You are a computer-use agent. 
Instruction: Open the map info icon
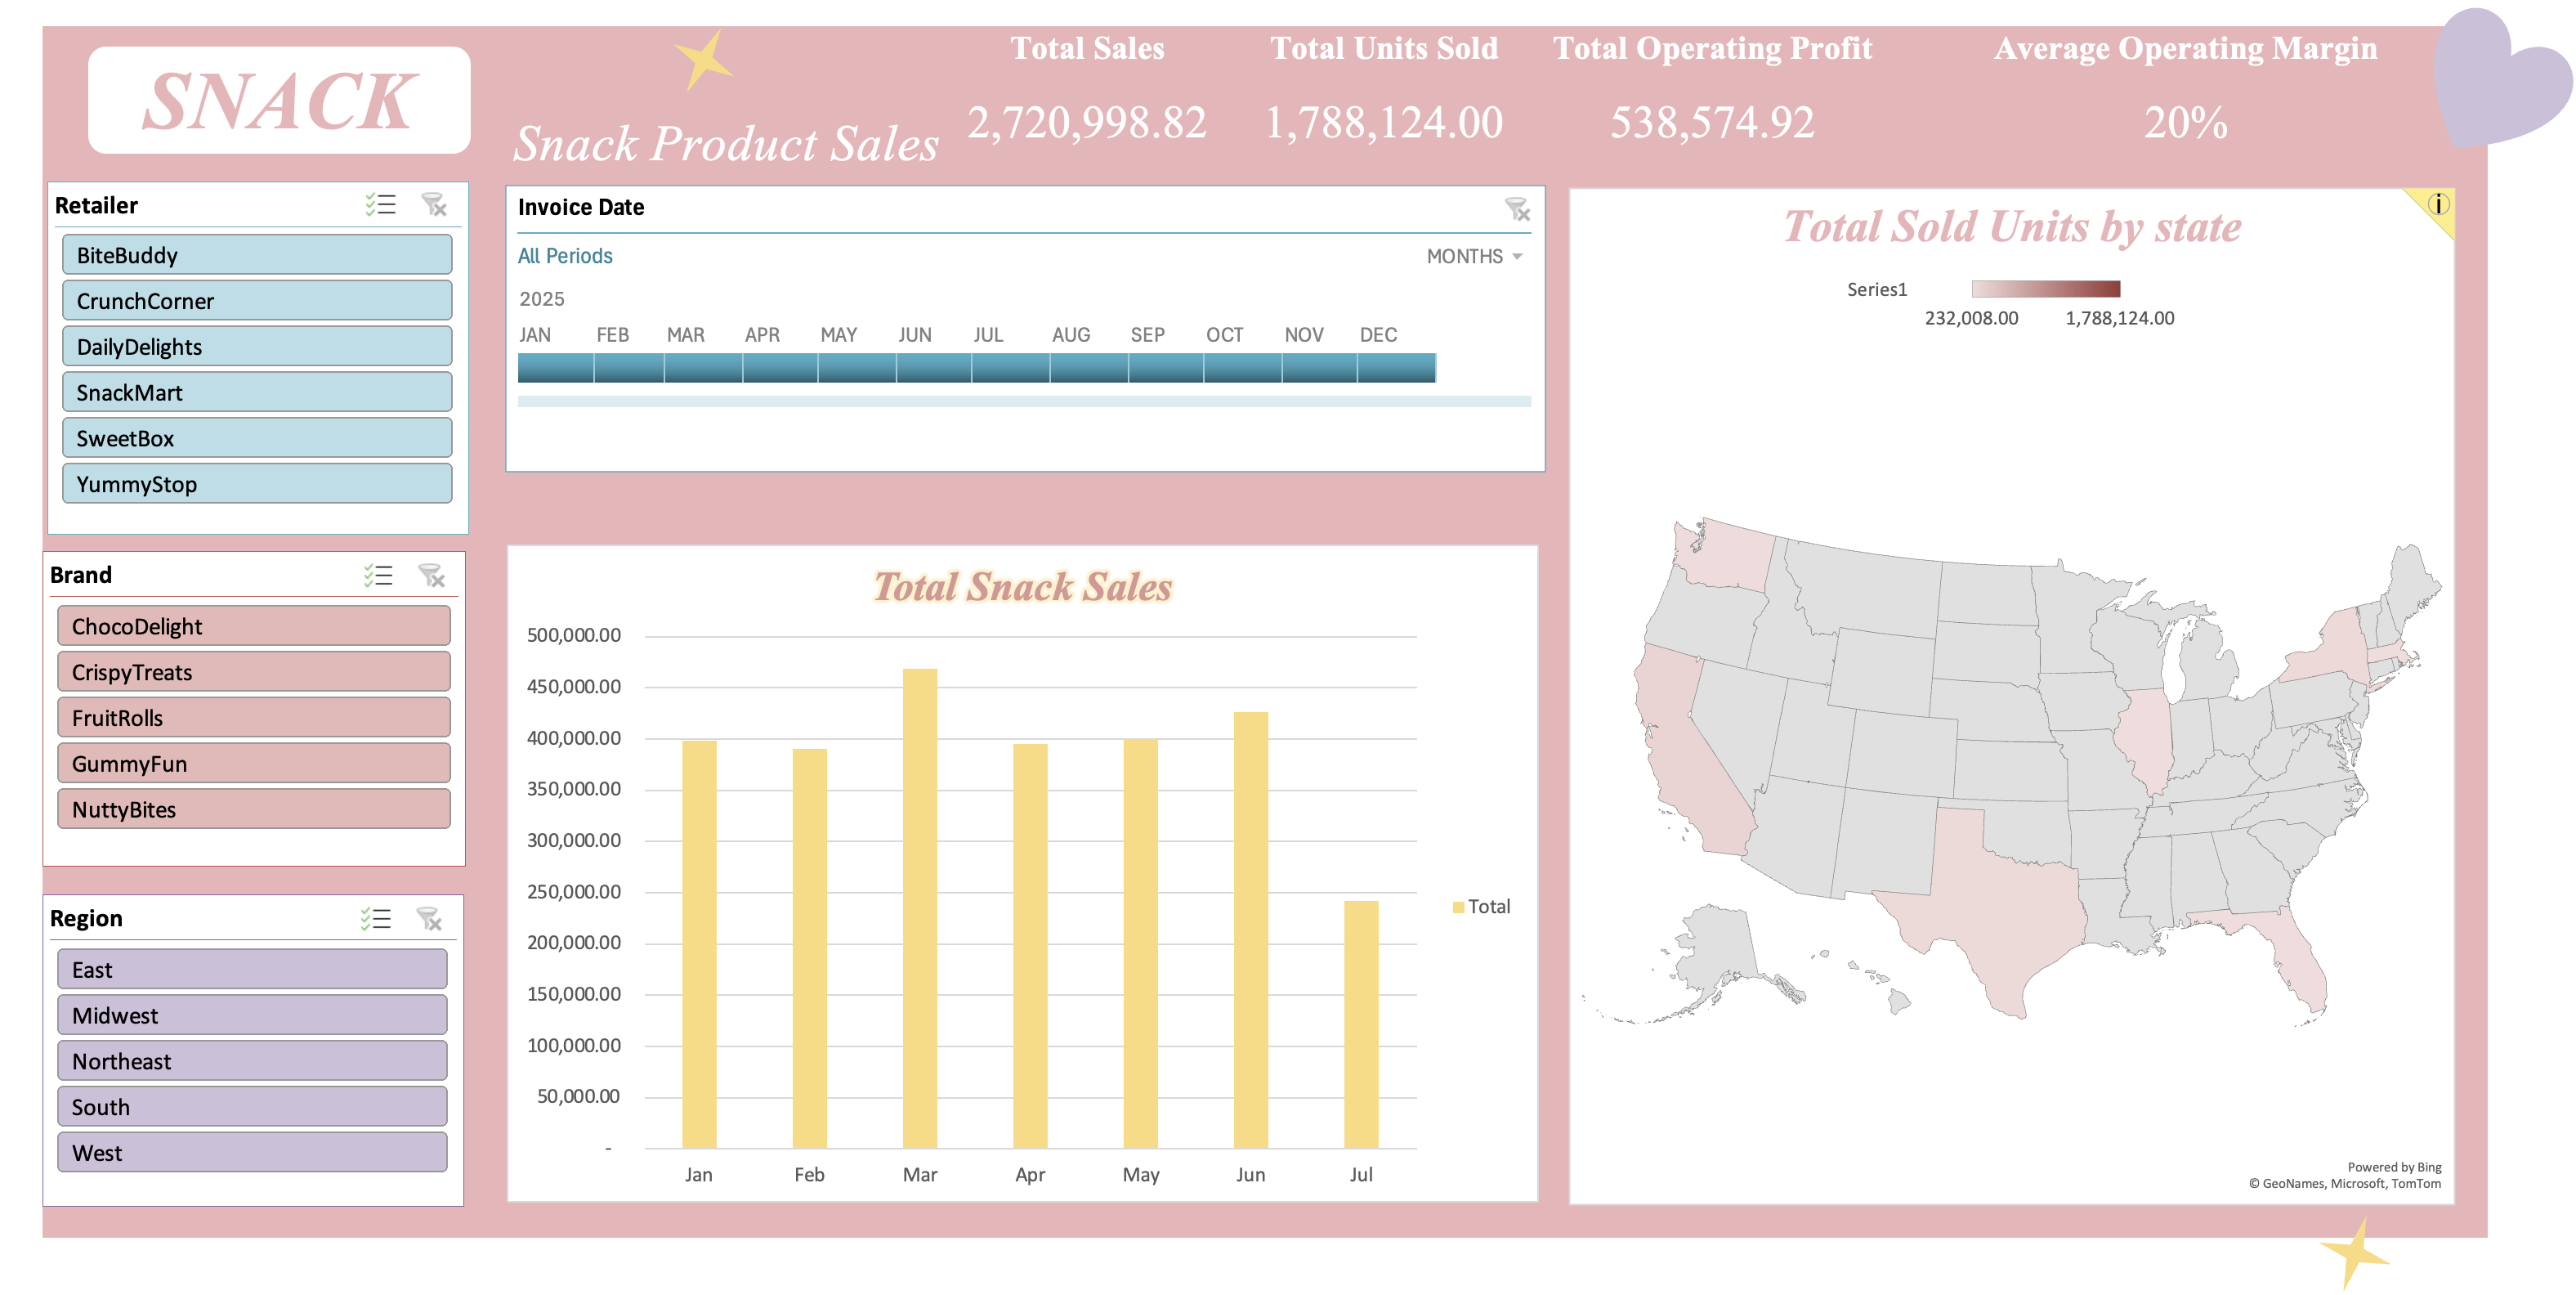pos(2438,204)
